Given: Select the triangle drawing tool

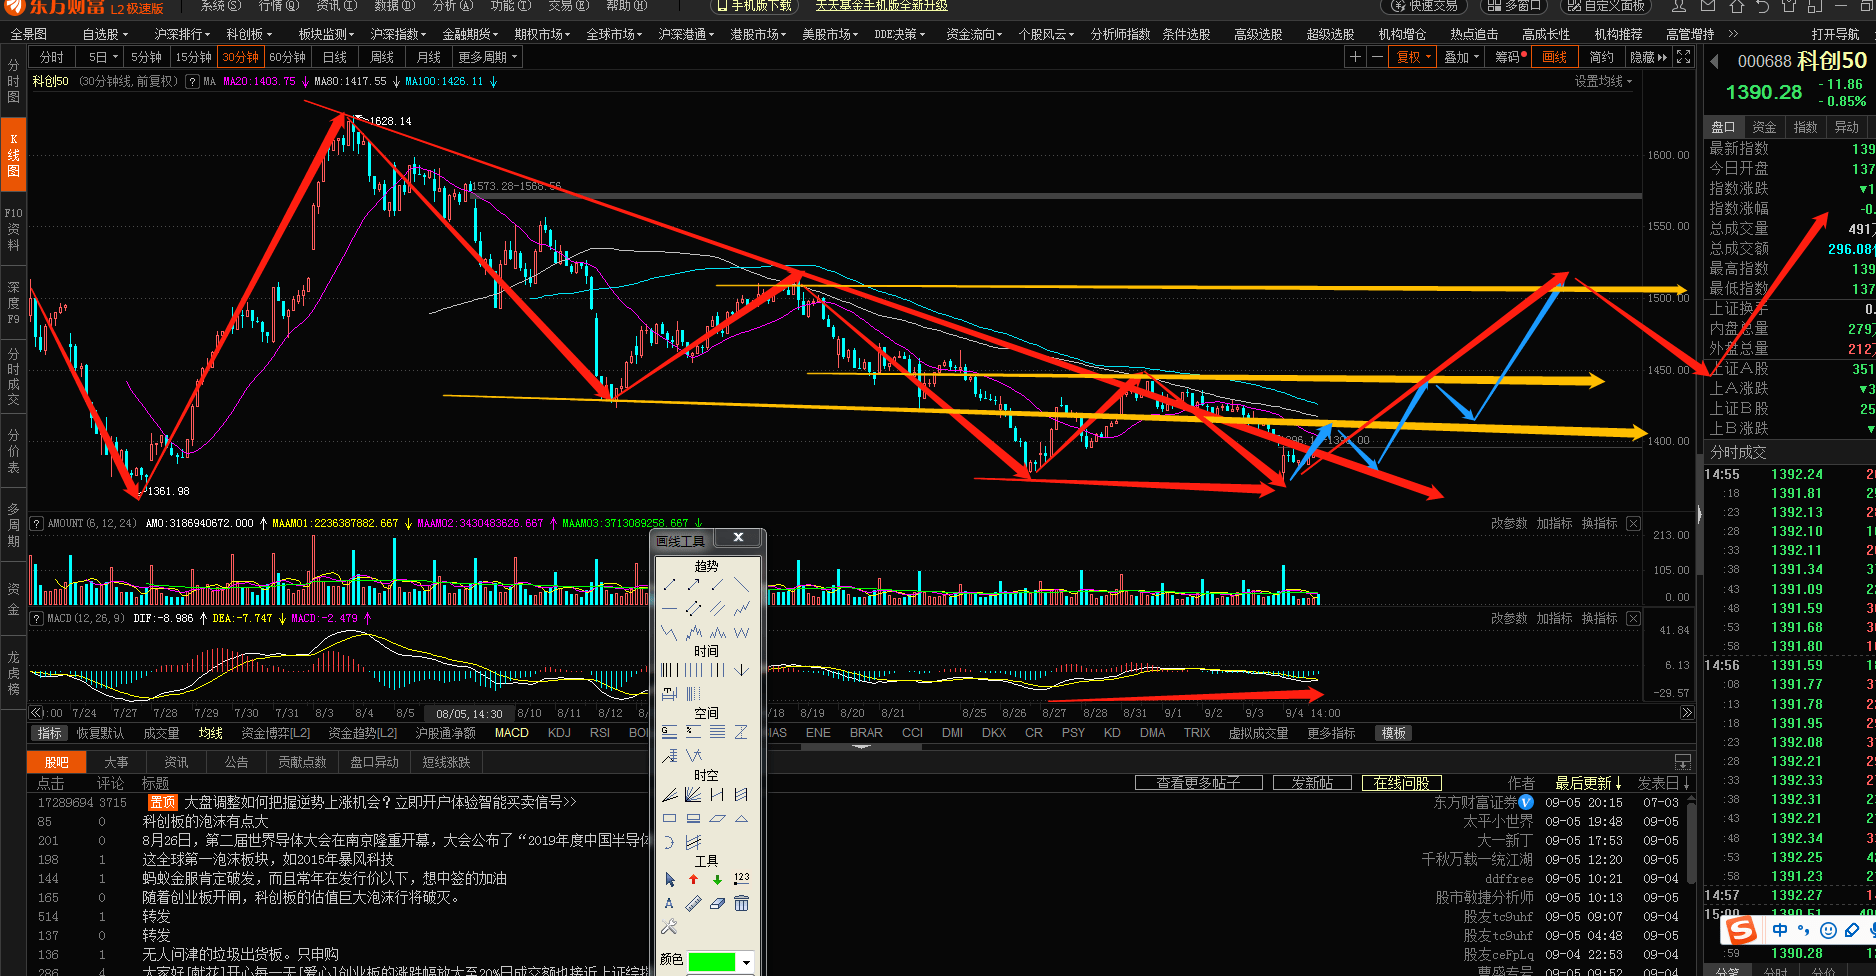Looking at the screenshot, I should [741, 818].
